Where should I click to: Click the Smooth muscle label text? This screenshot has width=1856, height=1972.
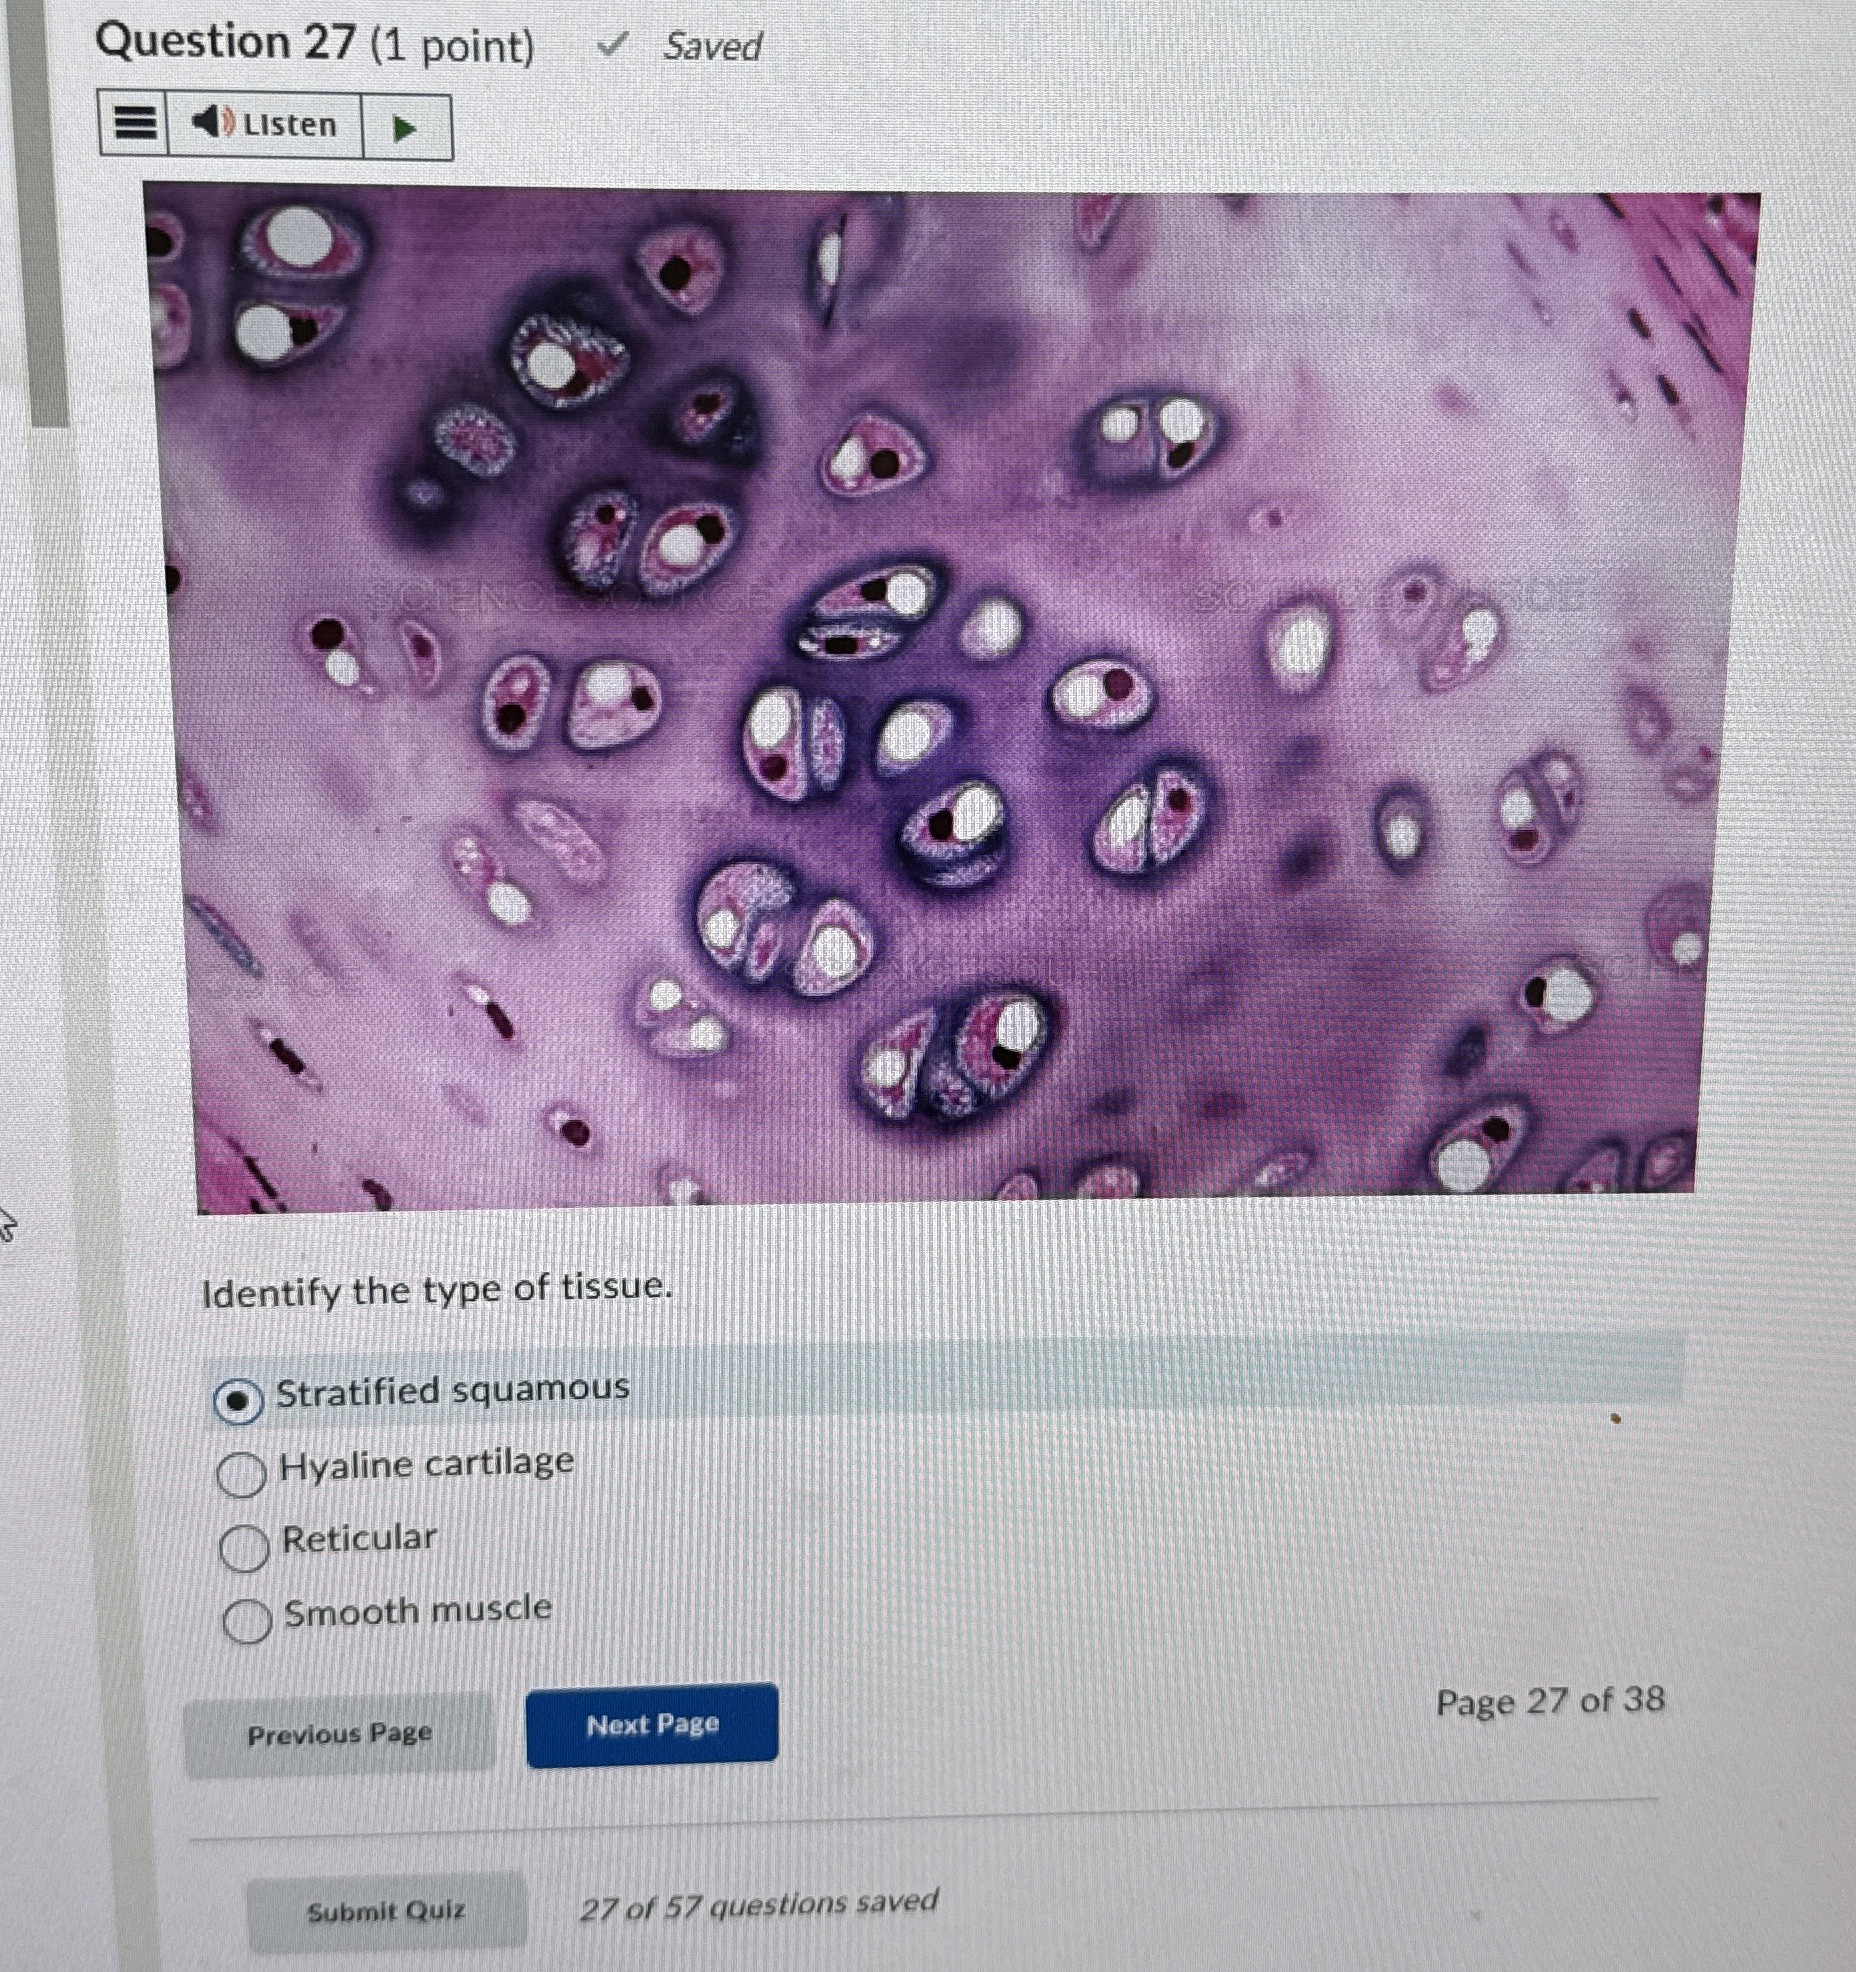coord(418,1610)
